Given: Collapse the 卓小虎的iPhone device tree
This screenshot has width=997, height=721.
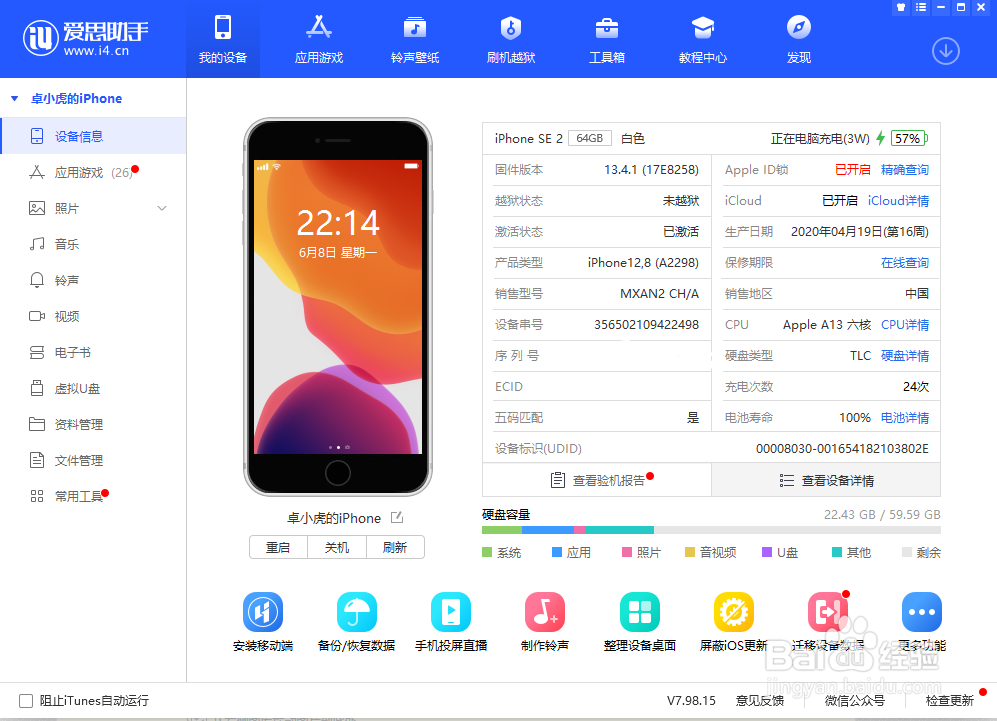Looking at the screenshot, I should (15, 99).
